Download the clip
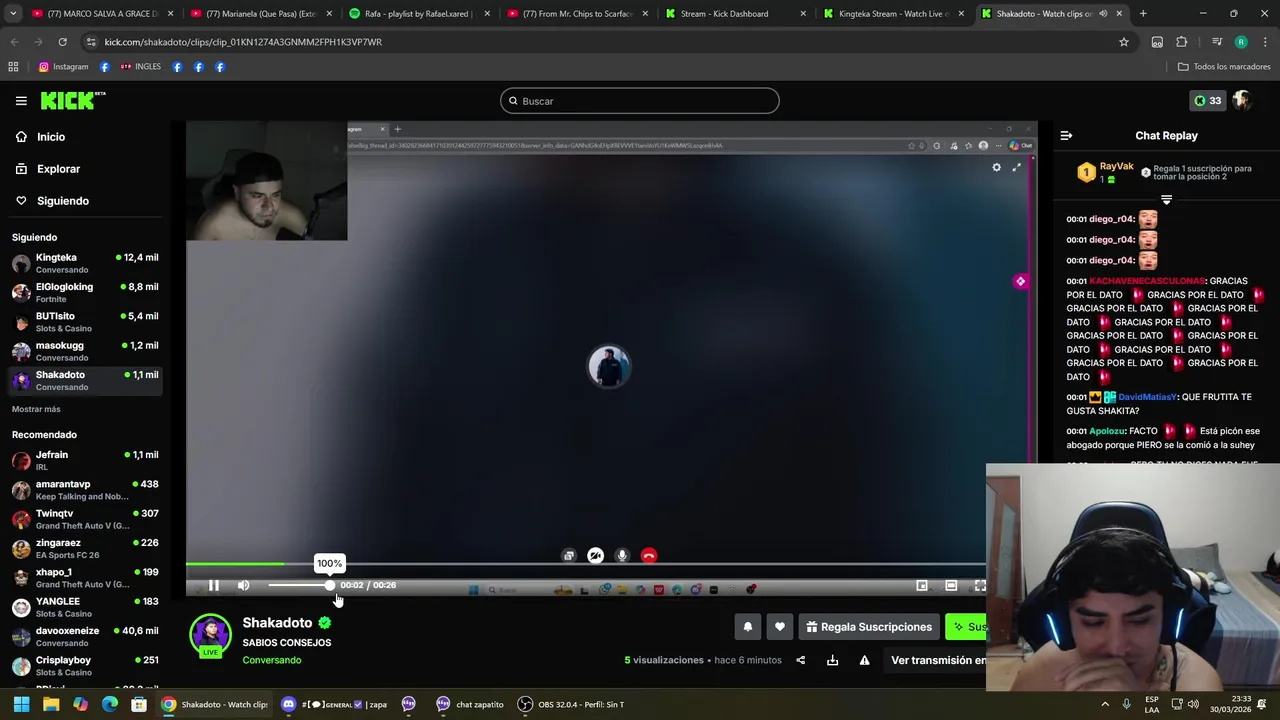Viewport: 1280px width, 720px height. pos(832,660)
